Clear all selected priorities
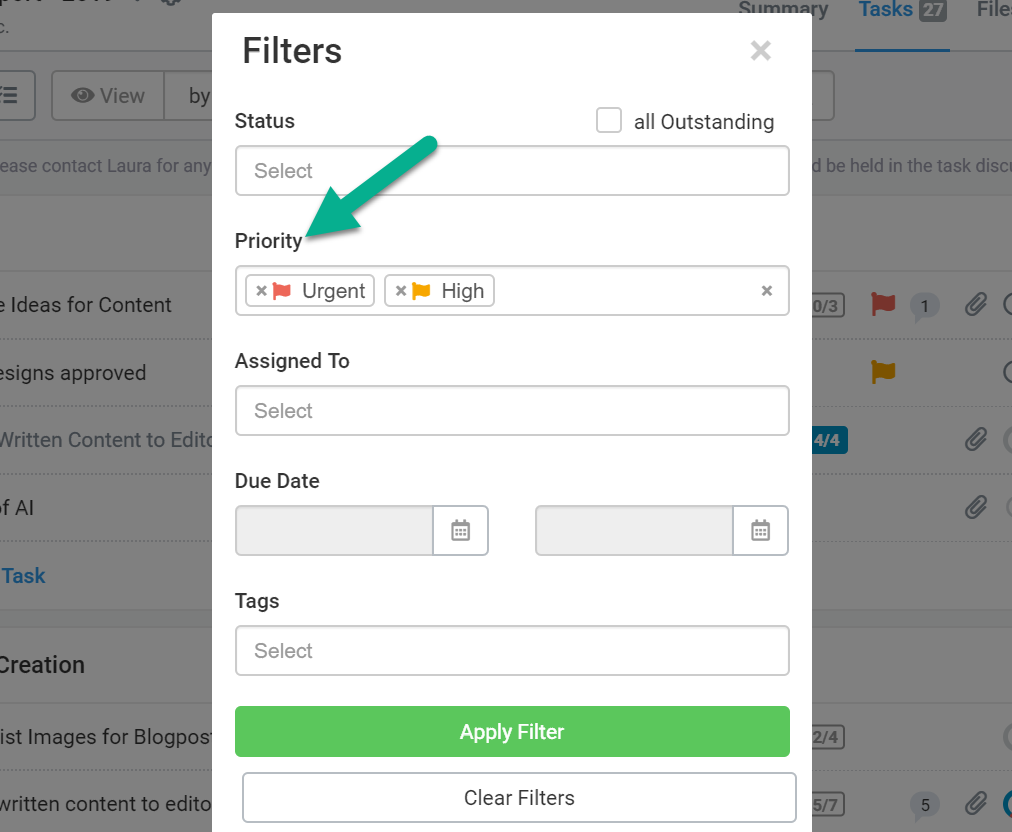The width and height of the screenshot is (1012, 832). click(767, 290)
